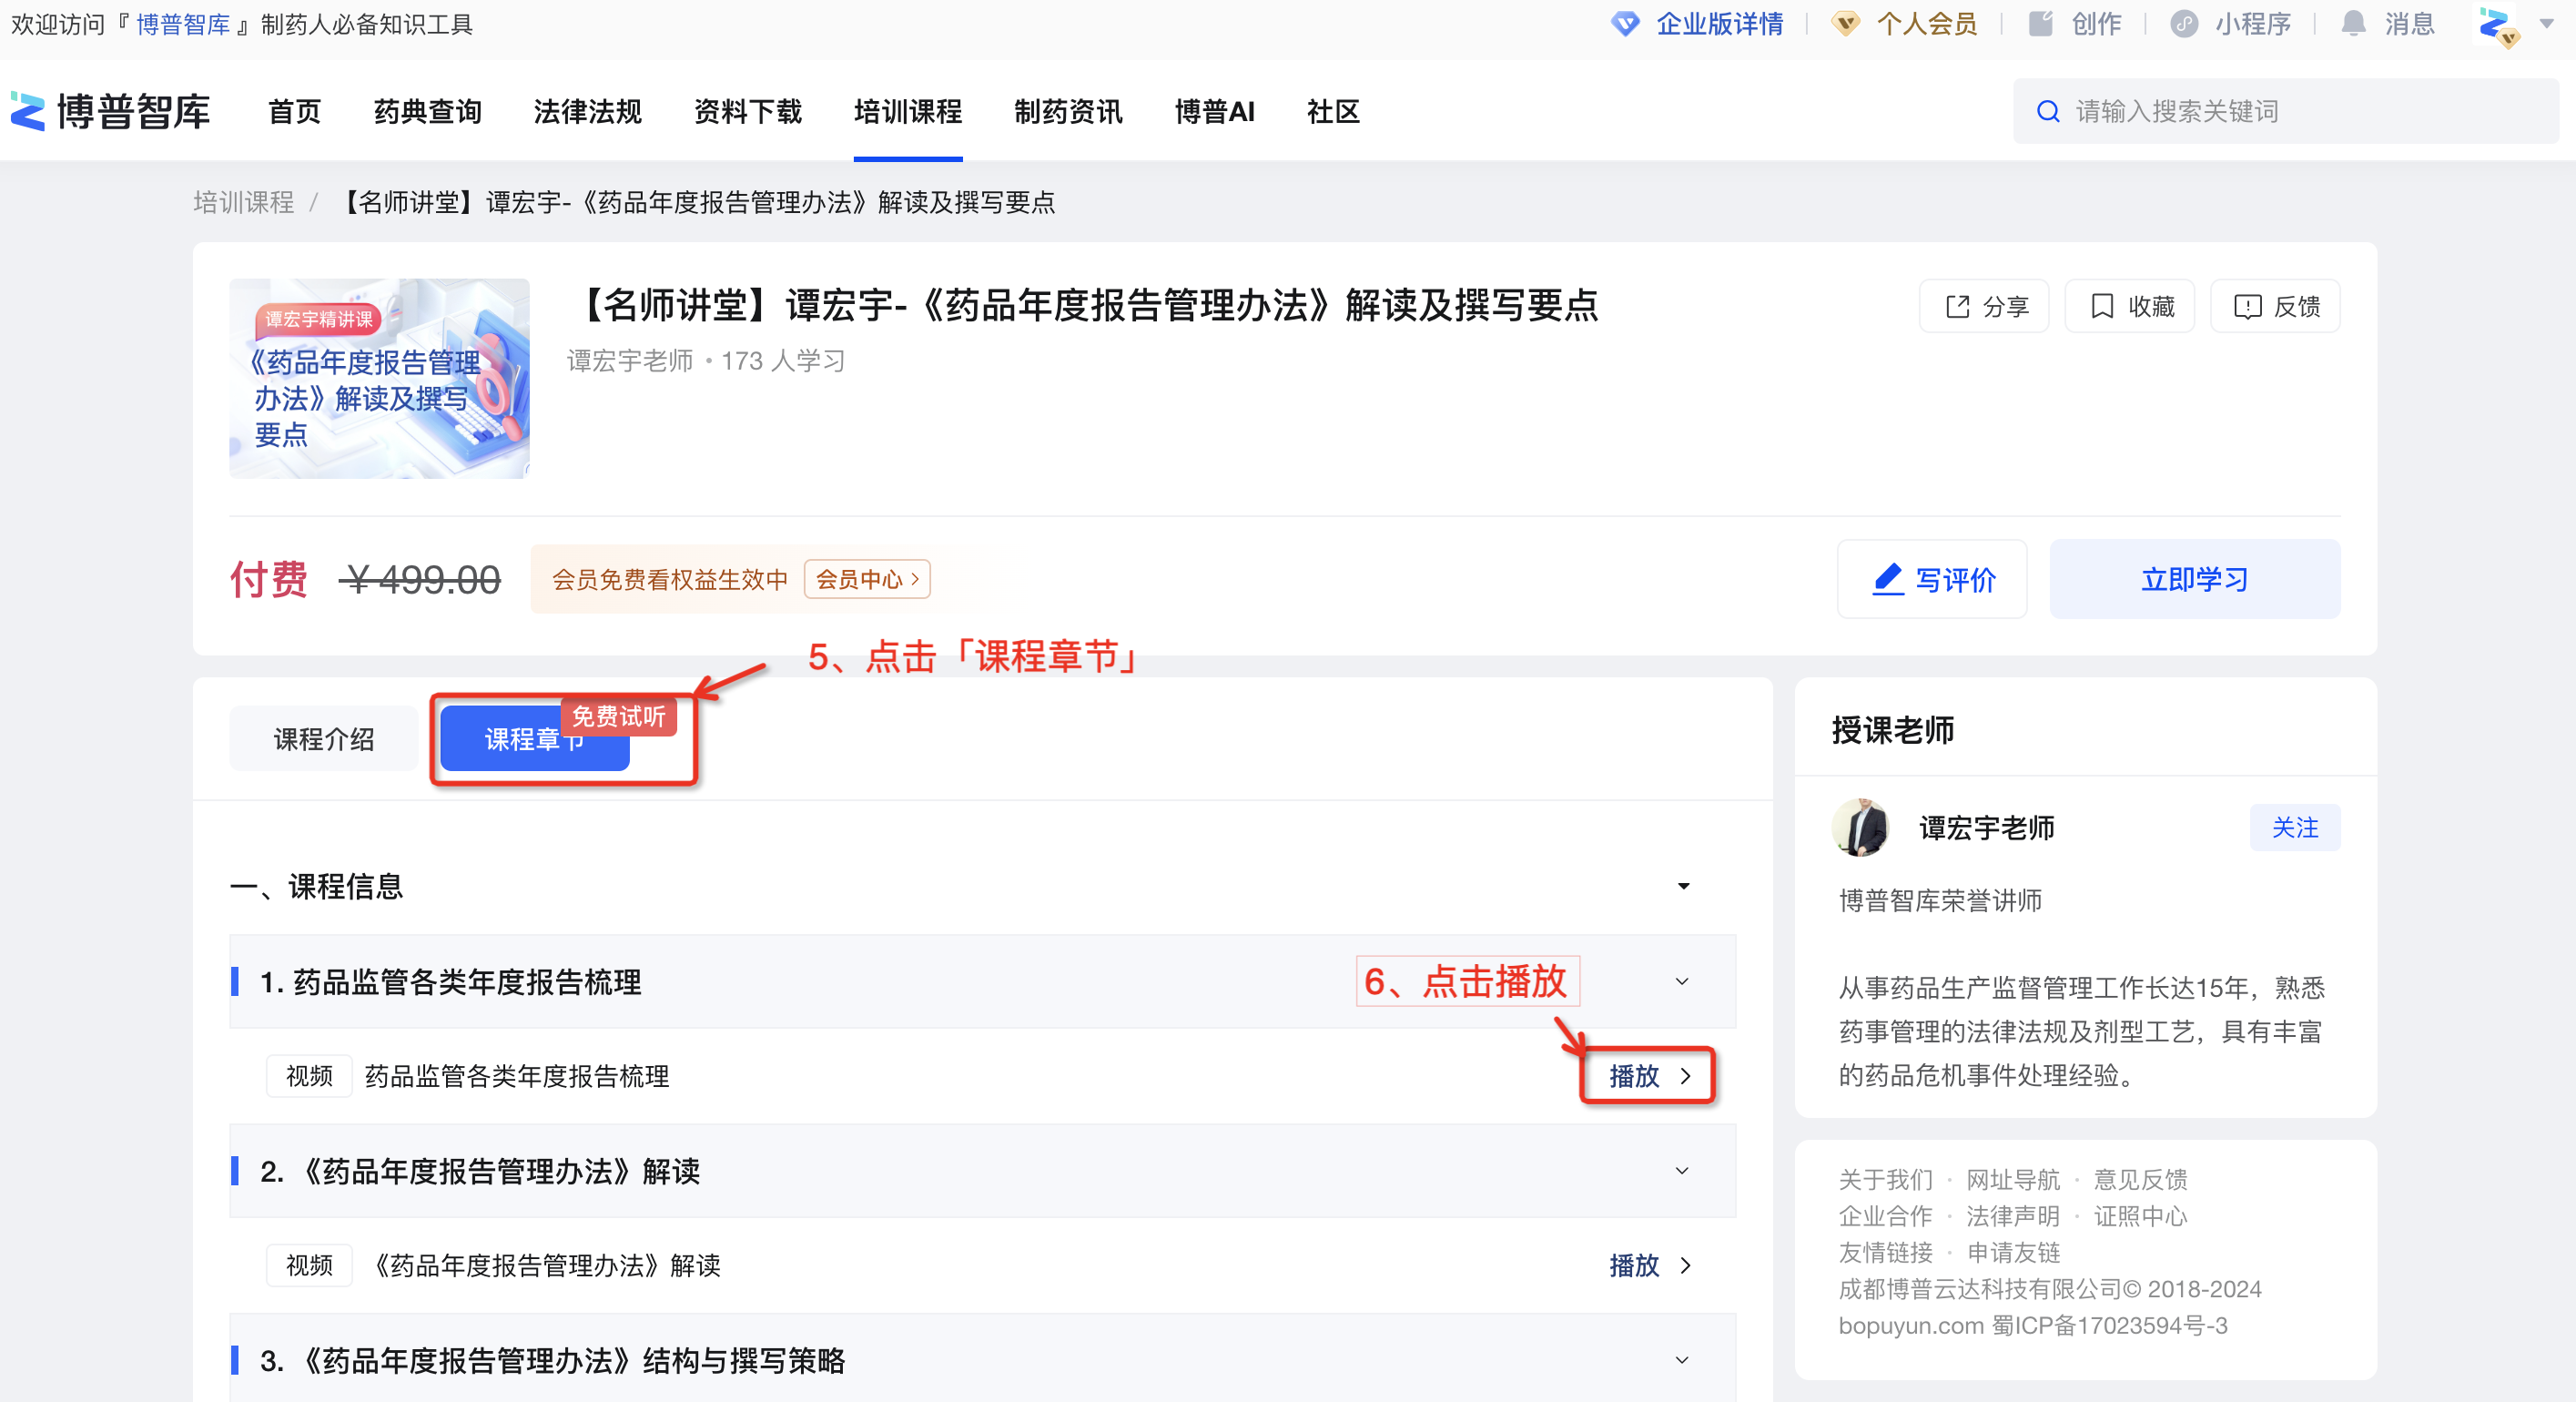
Task: Play video 《药品年度报告管理办法》解读
Action: (1634, 1266)
